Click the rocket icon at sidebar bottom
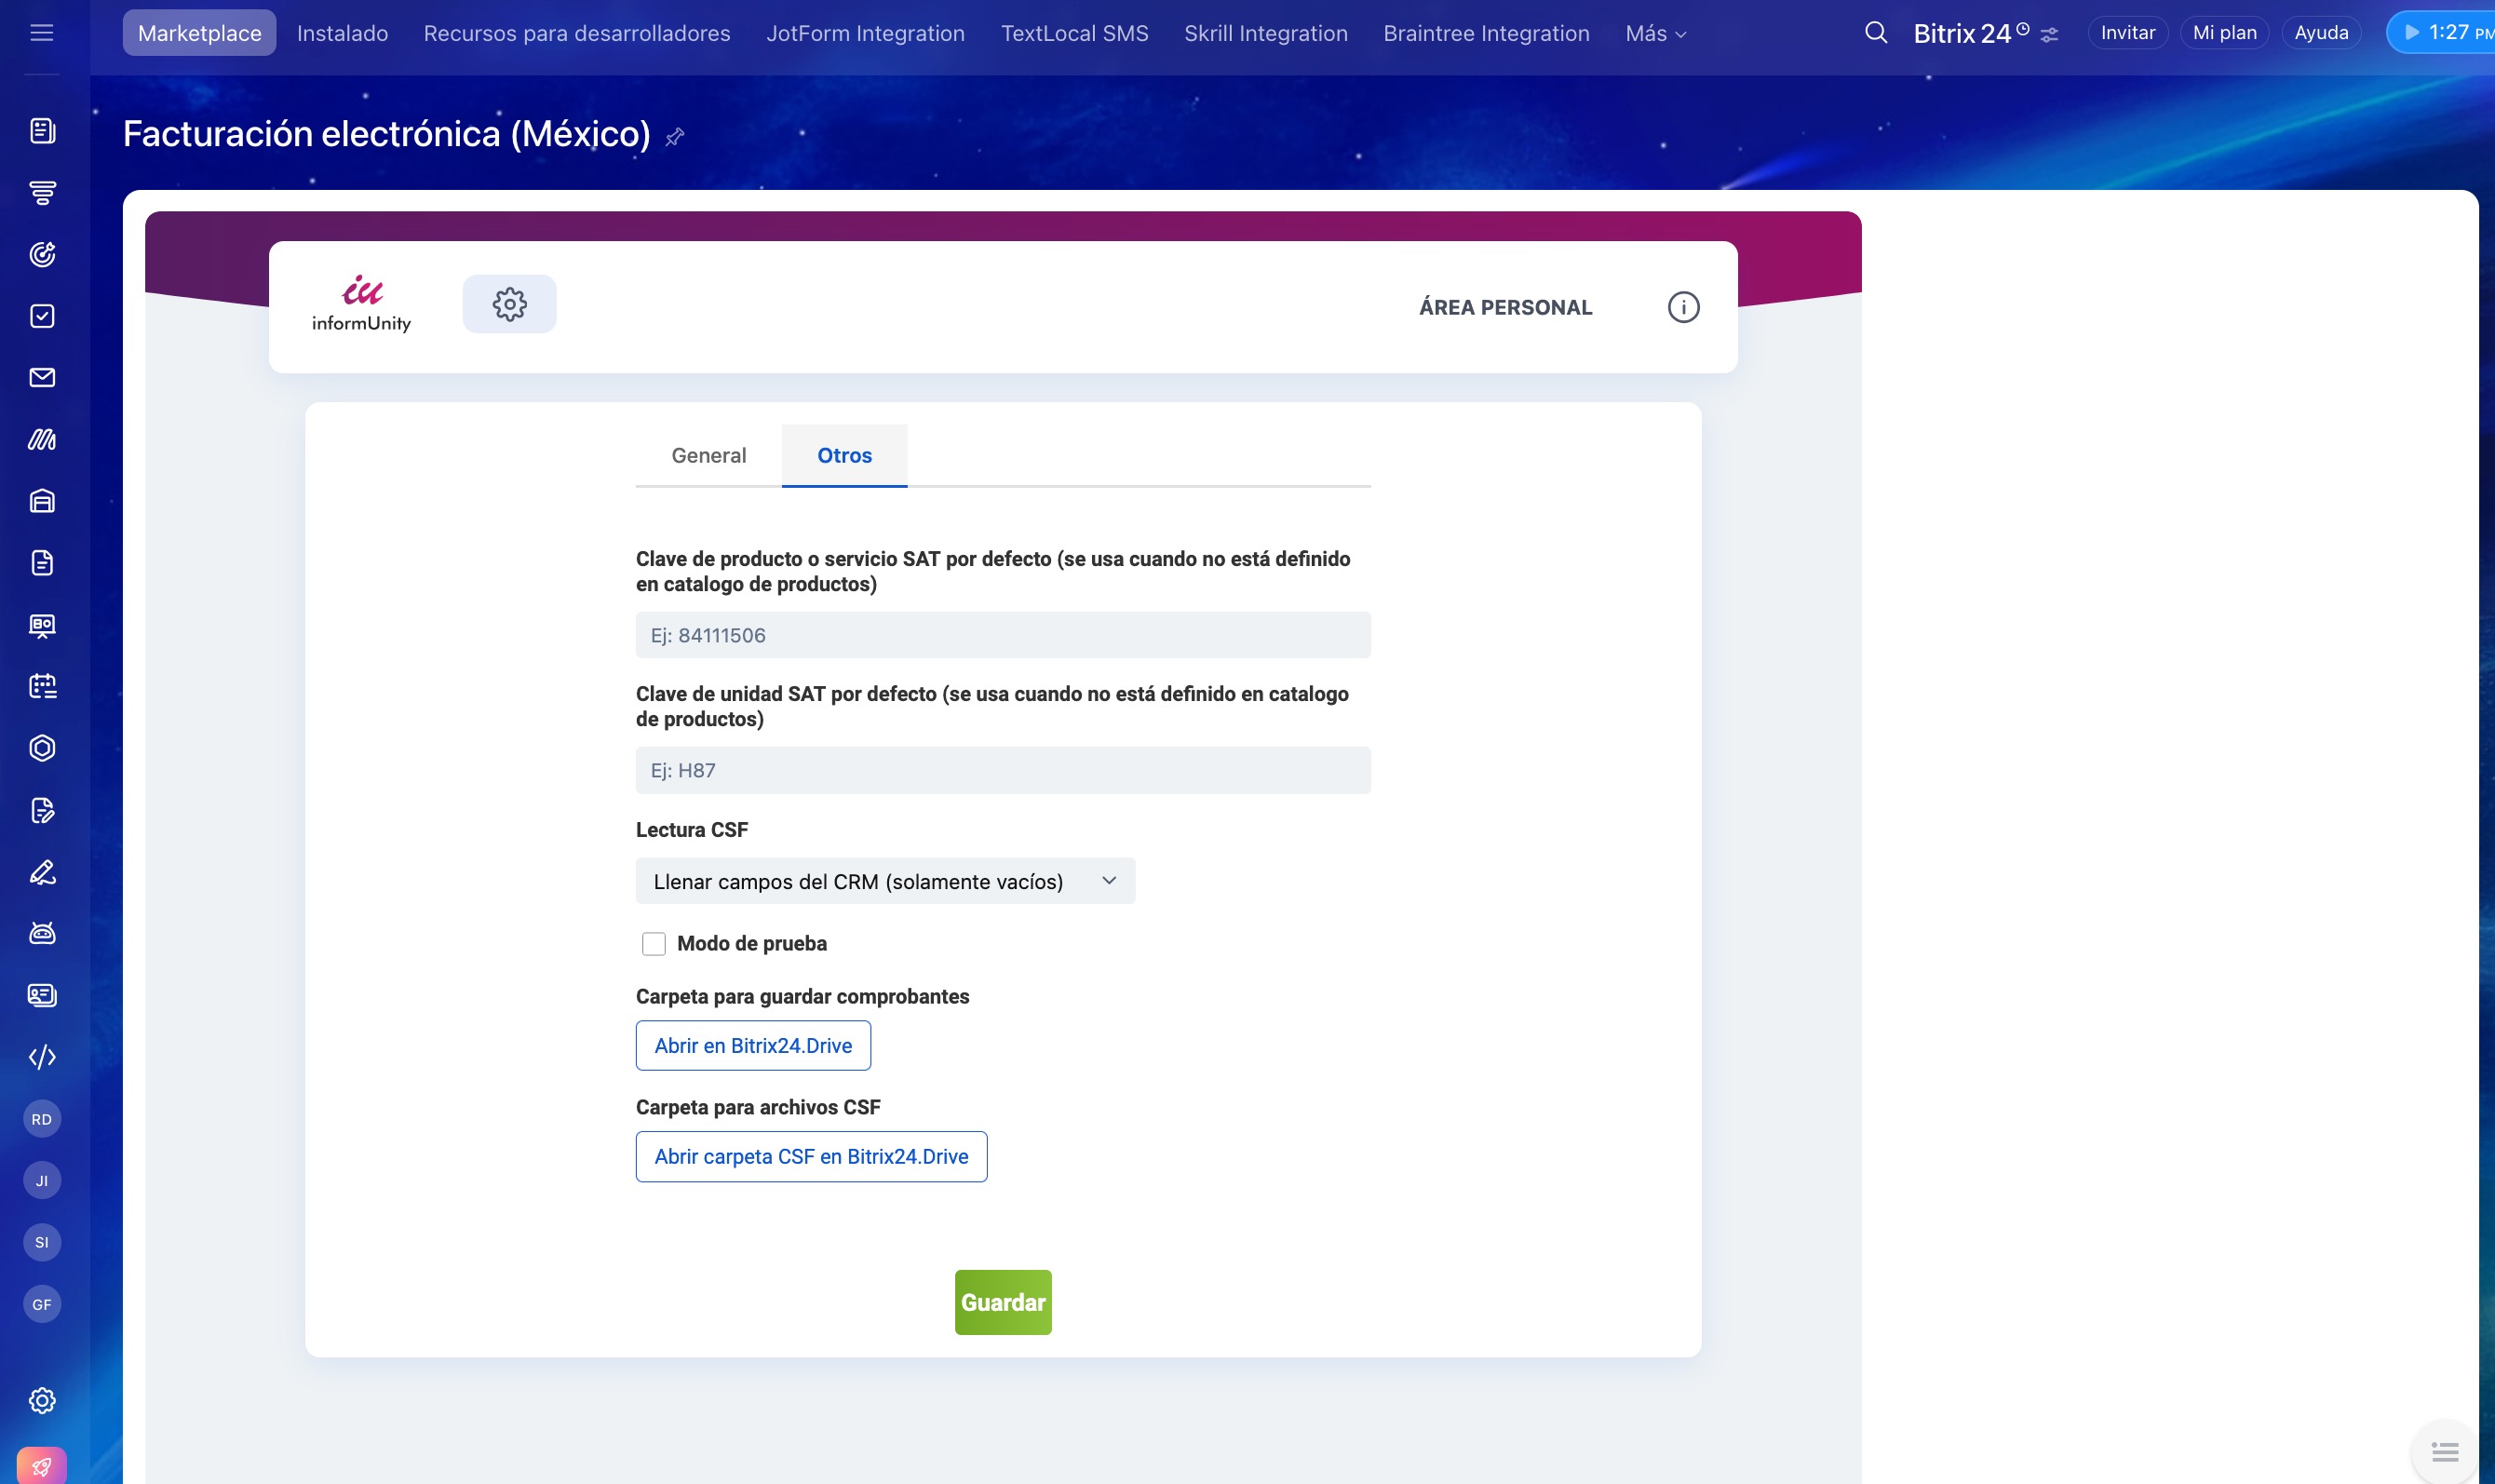The width and height of the screenshot is (2495, 1484). (x=42, y=1466)
